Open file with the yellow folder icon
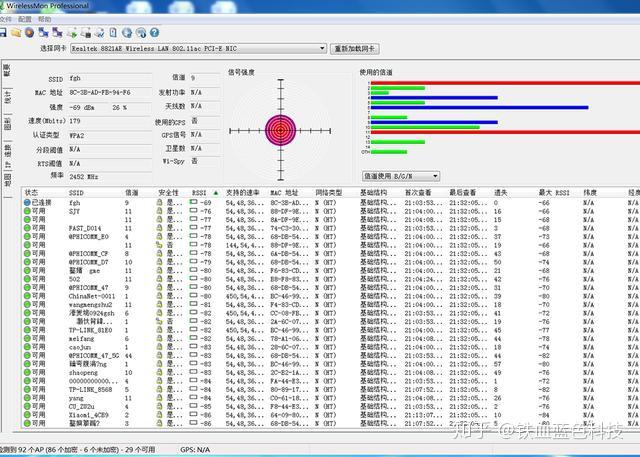The image size is (640, 457). [16, 33]
